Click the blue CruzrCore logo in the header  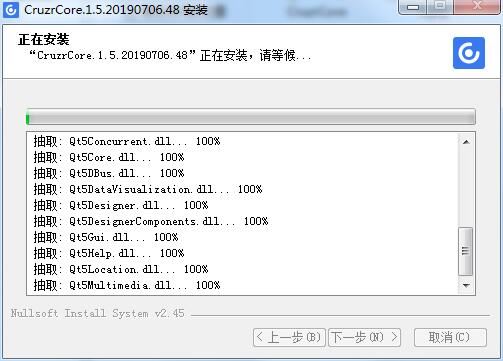click(469, 53)
